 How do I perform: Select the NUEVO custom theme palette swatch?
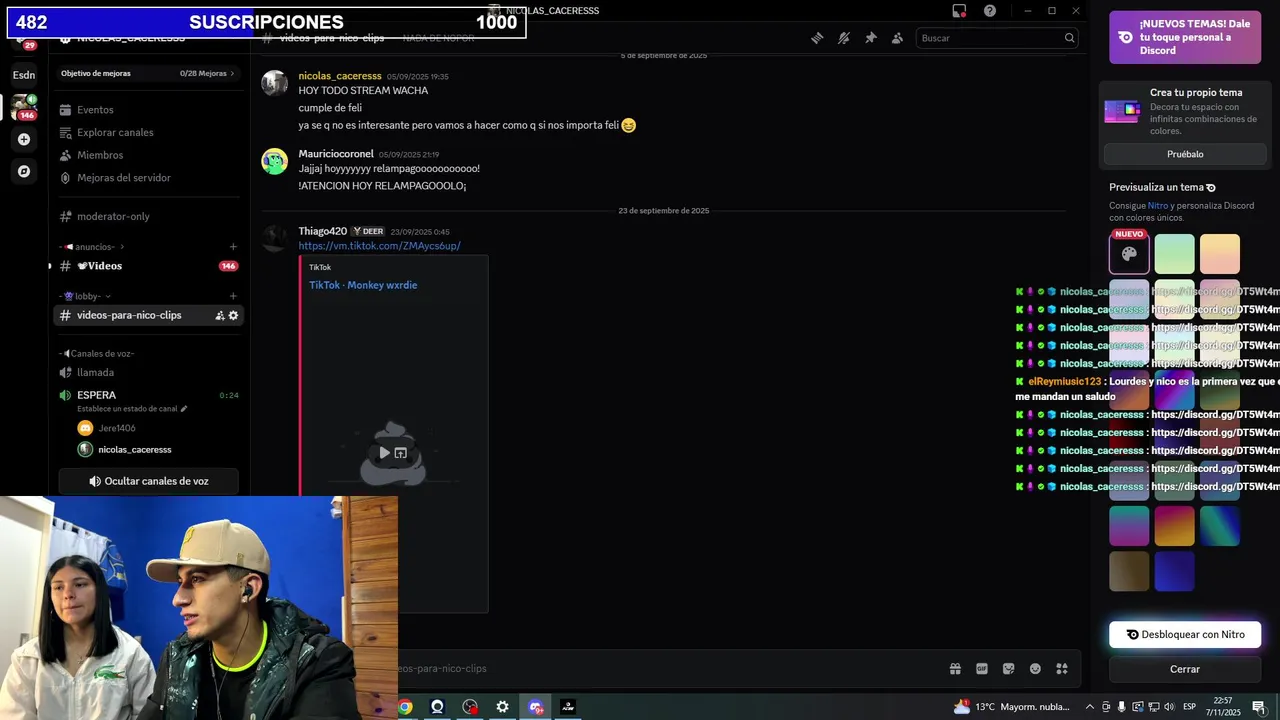[1129, 254]
